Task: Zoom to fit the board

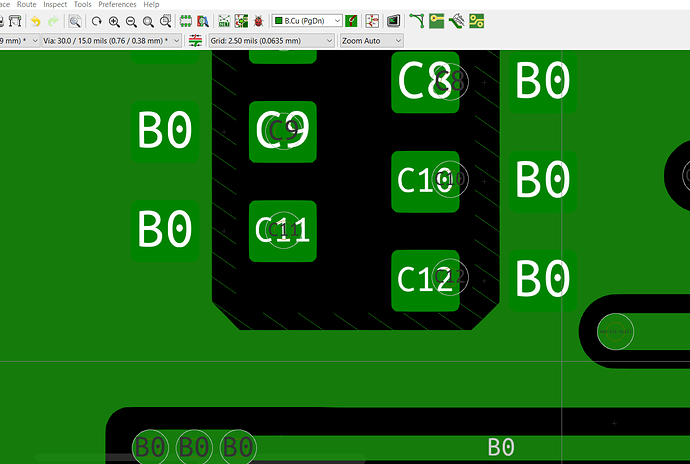Action: (148, 21)
